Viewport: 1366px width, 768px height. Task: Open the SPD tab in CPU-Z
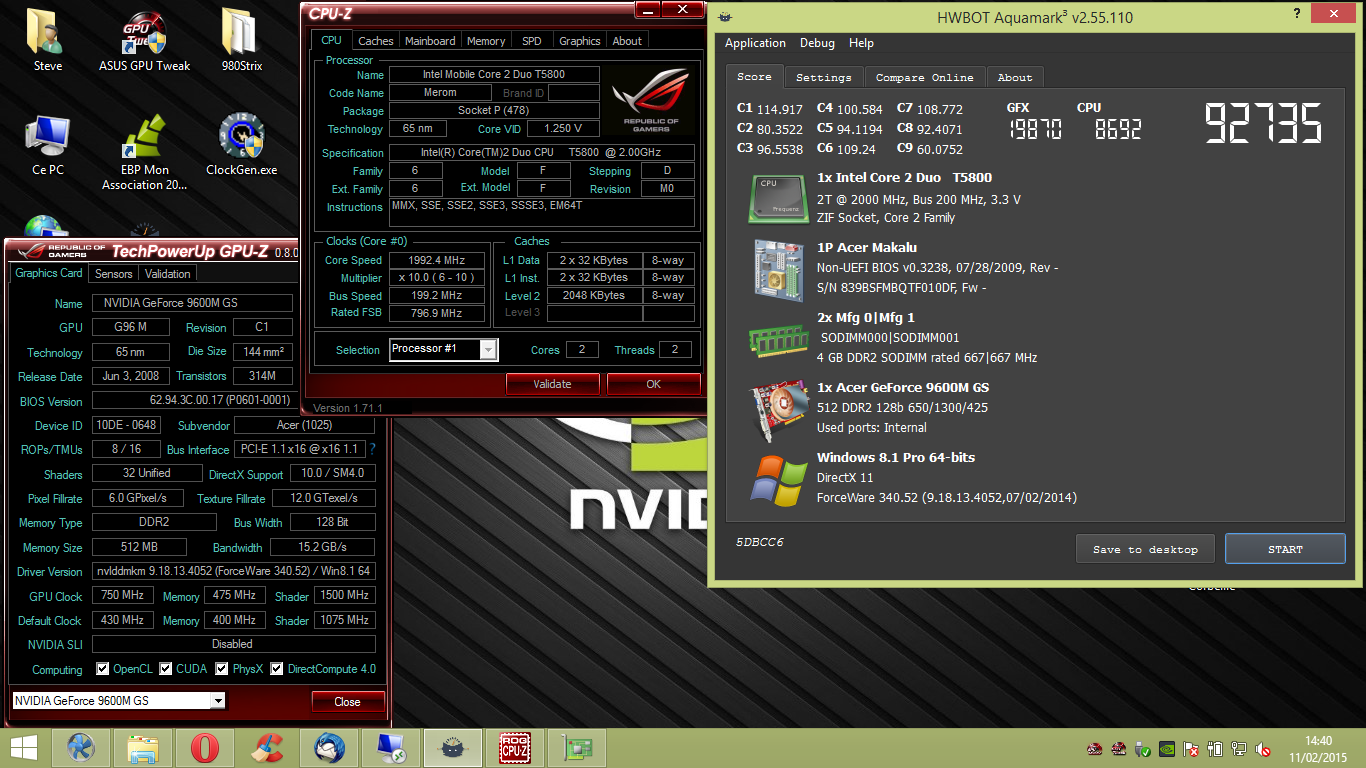click(x=532, y=41)
